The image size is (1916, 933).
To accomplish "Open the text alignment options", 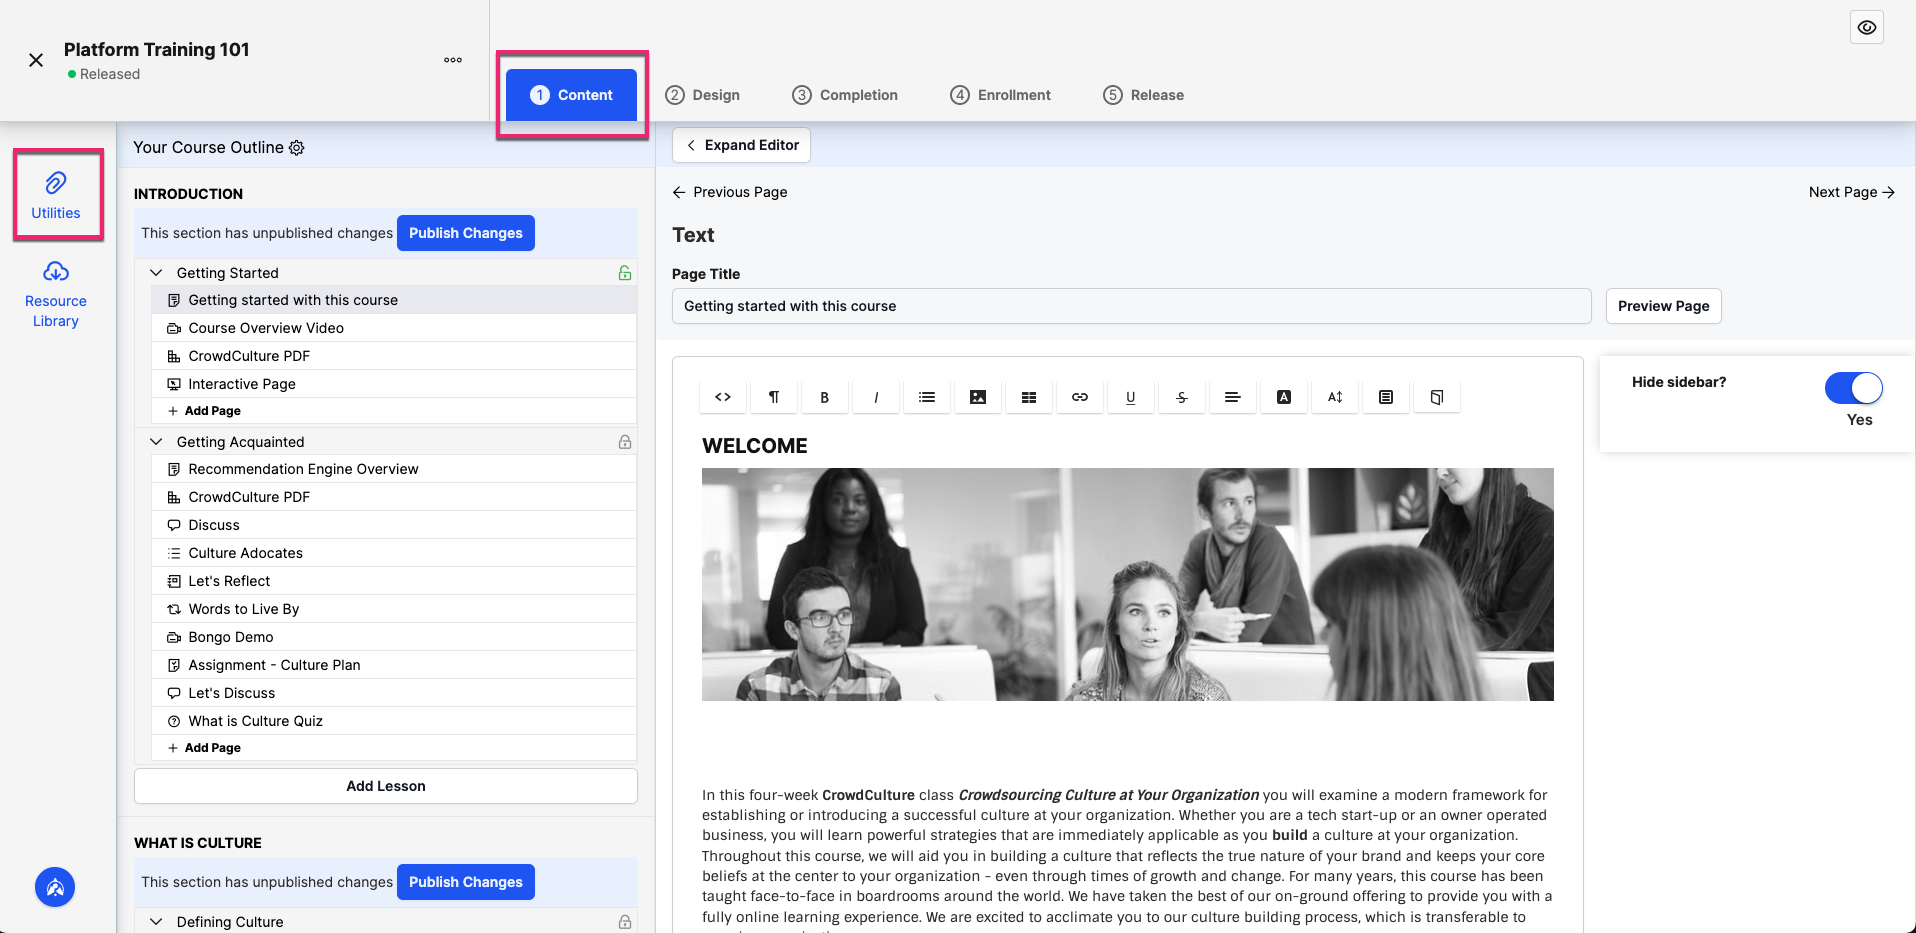I will 1233,397.
